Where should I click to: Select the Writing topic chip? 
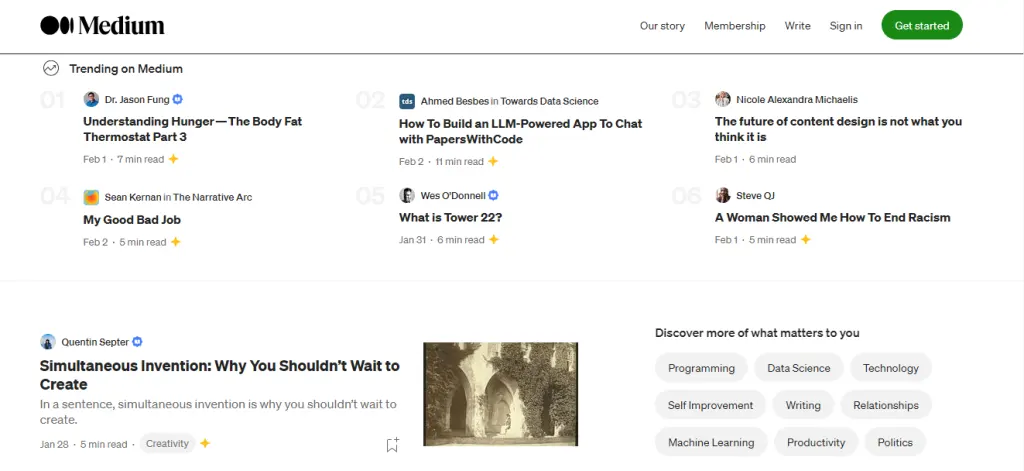point(803,405)
